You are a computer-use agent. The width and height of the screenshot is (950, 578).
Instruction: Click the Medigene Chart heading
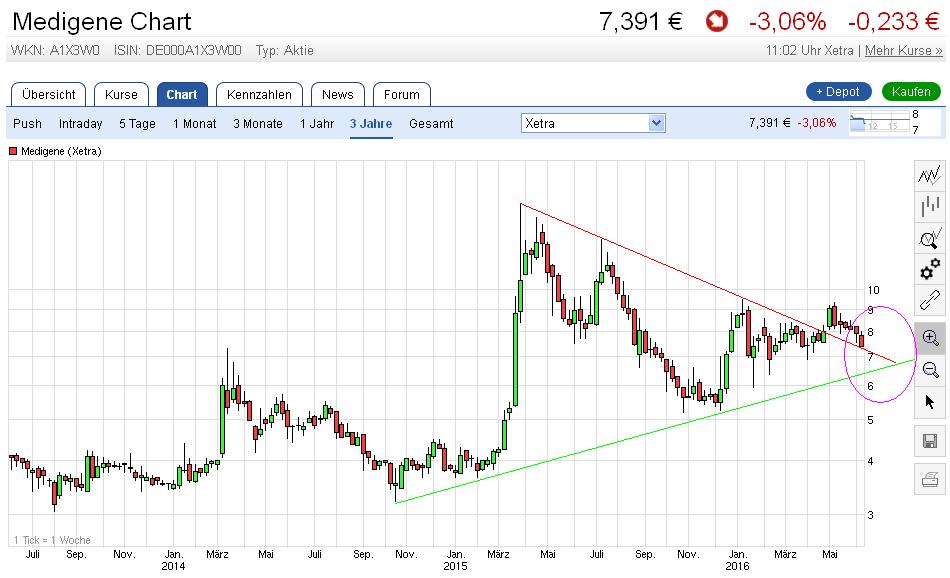tap(101, 22)
